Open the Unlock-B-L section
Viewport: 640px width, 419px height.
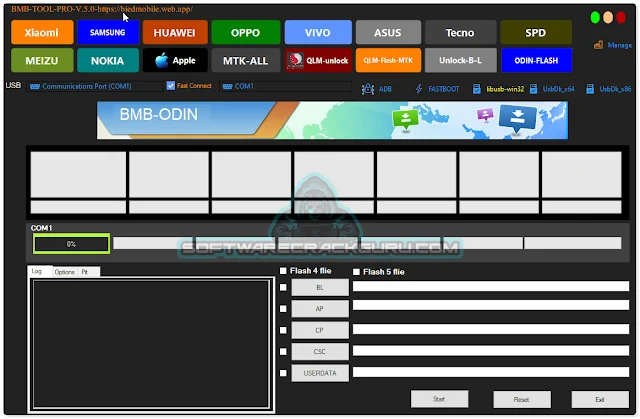click(460, 60)
